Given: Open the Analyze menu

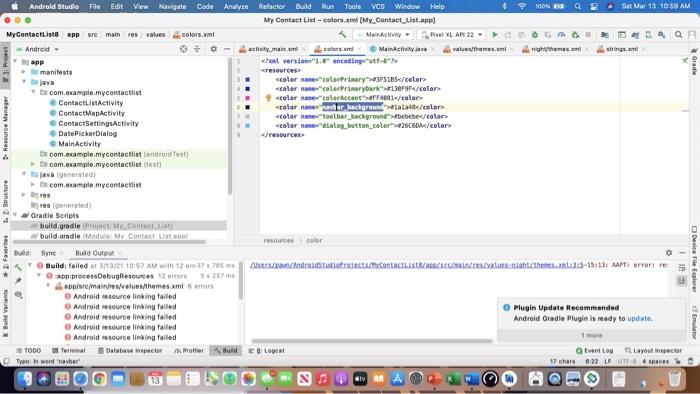Looking at the screenshot, I should point(236,6).
